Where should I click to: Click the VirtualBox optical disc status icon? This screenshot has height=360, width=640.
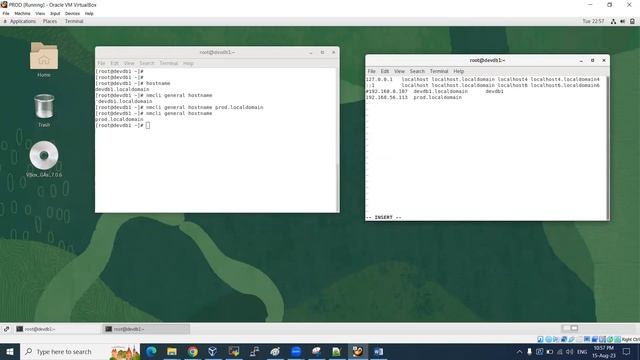(549, 339)
